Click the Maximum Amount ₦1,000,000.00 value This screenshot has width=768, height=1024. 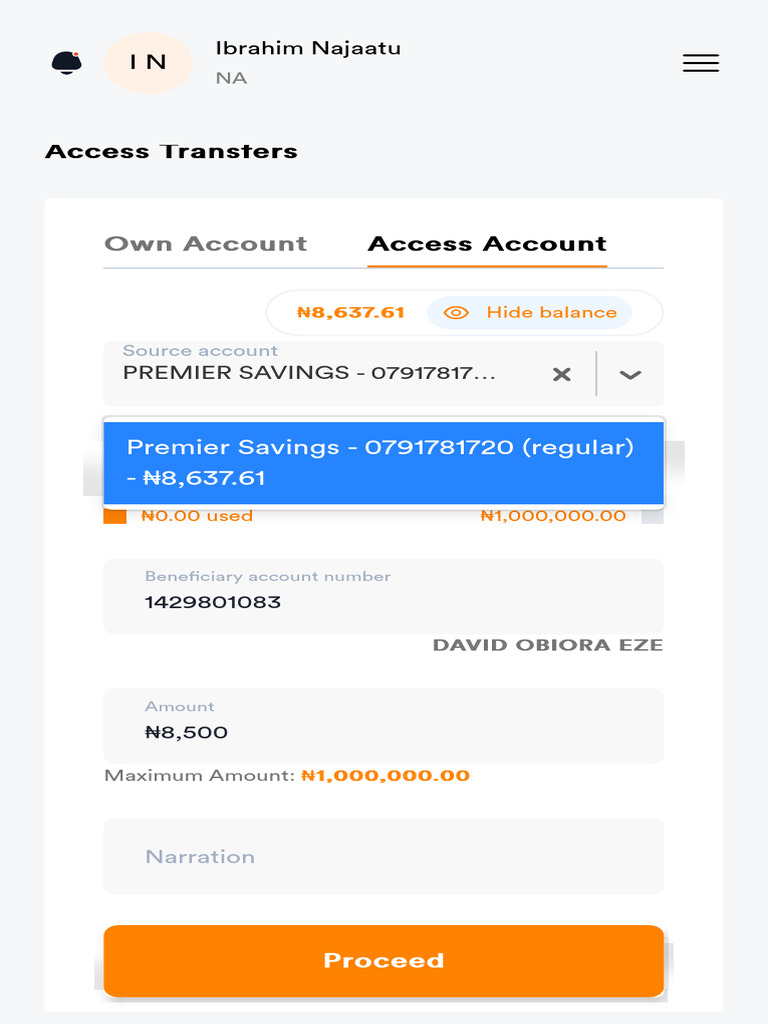(x=385, y=775)
